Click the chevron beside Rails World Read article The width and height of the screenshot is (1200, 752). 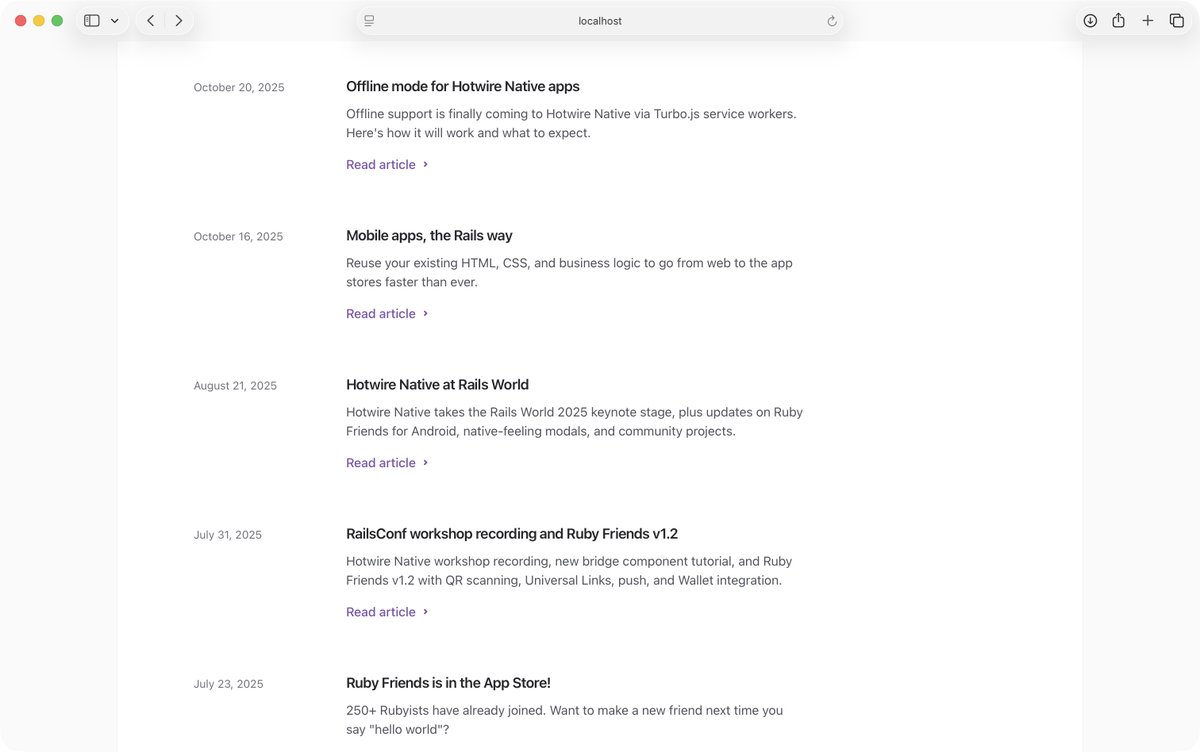point(425,462)
